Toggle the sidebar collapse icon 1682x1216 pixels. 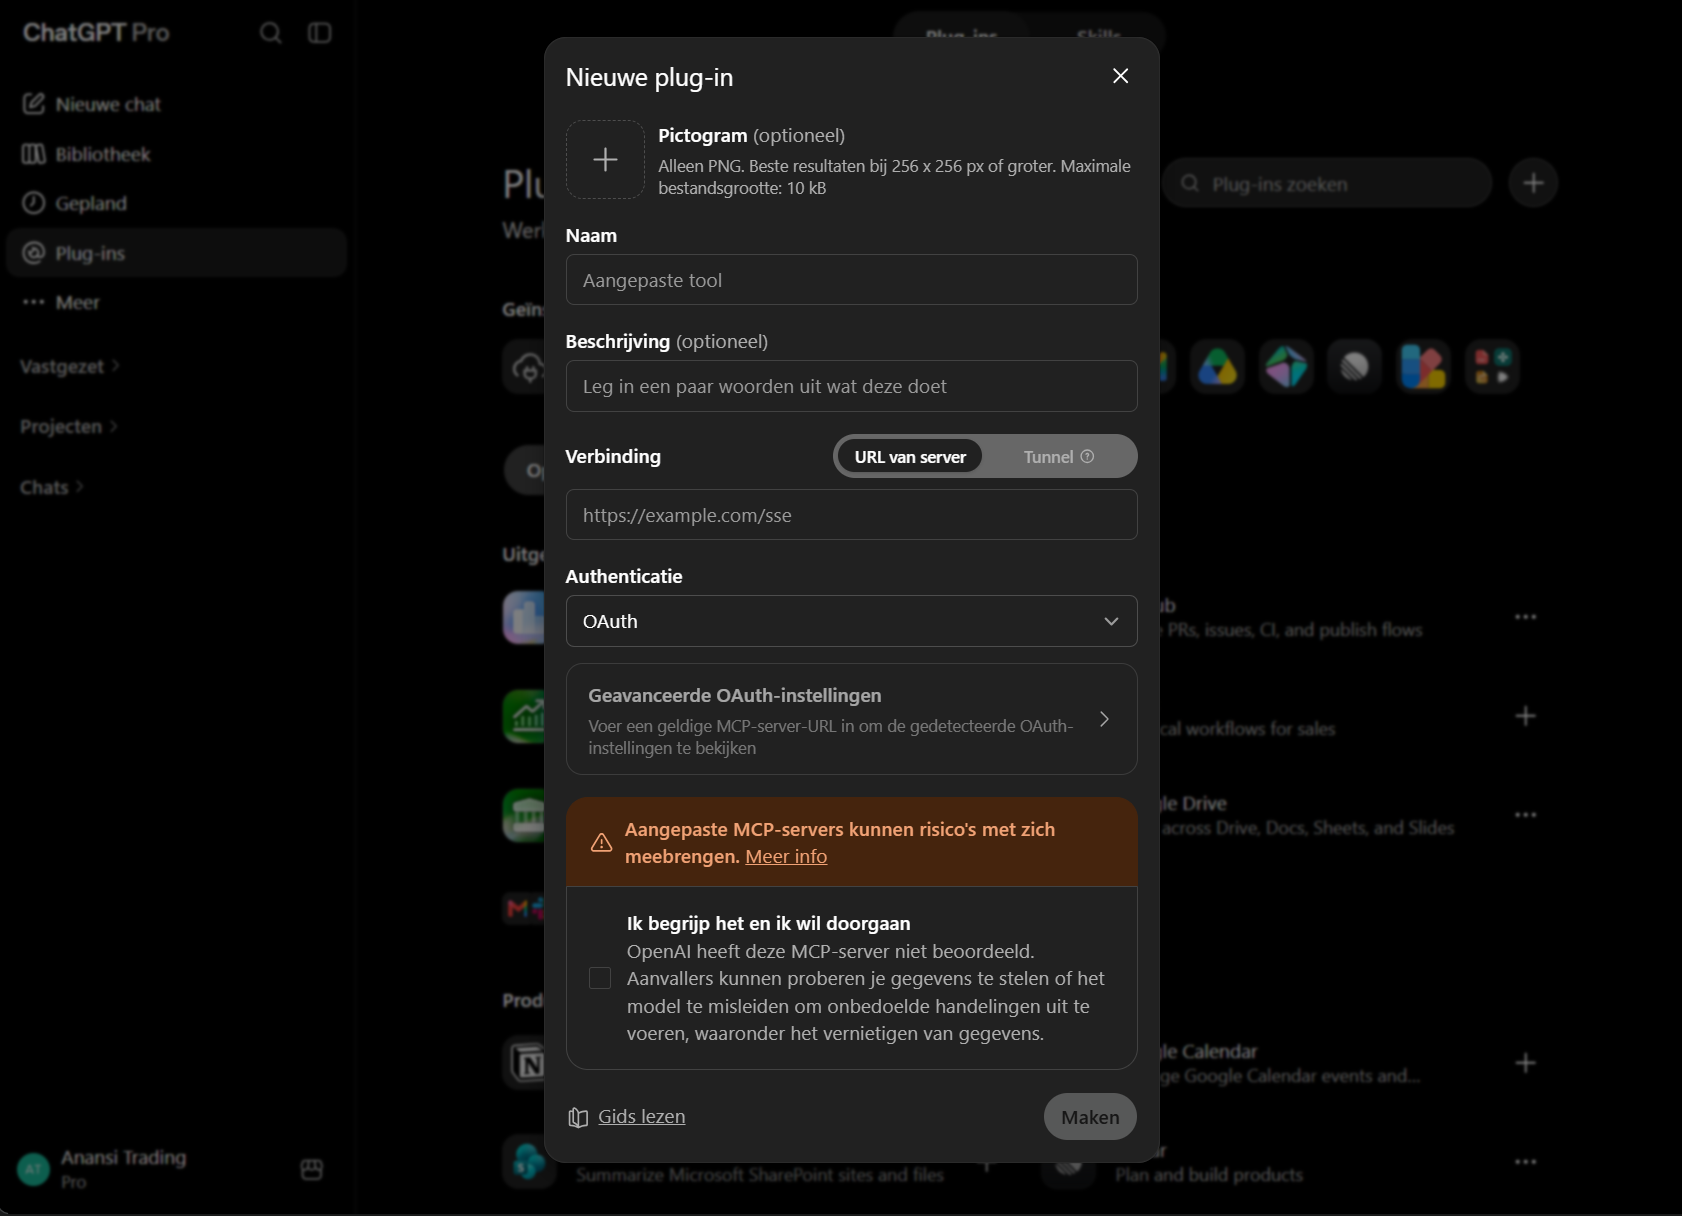click(x=319, y=33)
